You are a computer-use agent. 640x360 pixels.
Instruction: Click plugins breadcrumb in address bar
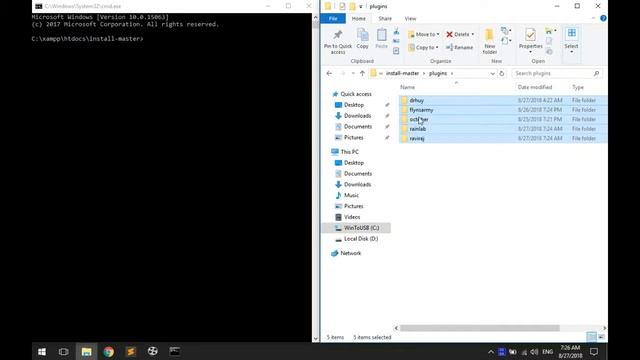[438, 73]
